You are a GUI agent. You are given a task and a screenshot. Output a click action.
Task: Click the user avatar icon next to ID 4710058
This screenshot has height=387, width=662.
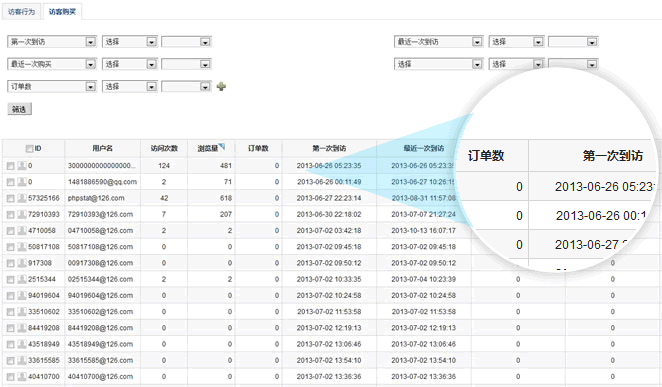(x=22, y=230)
